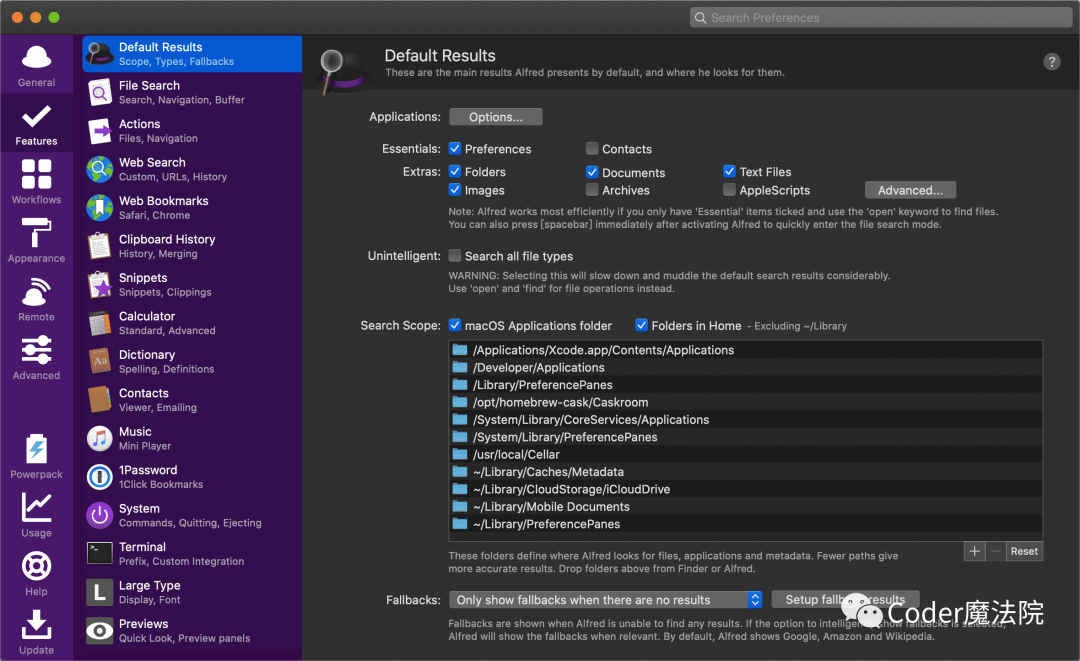Enable Search all file types

tap(455, 255)
